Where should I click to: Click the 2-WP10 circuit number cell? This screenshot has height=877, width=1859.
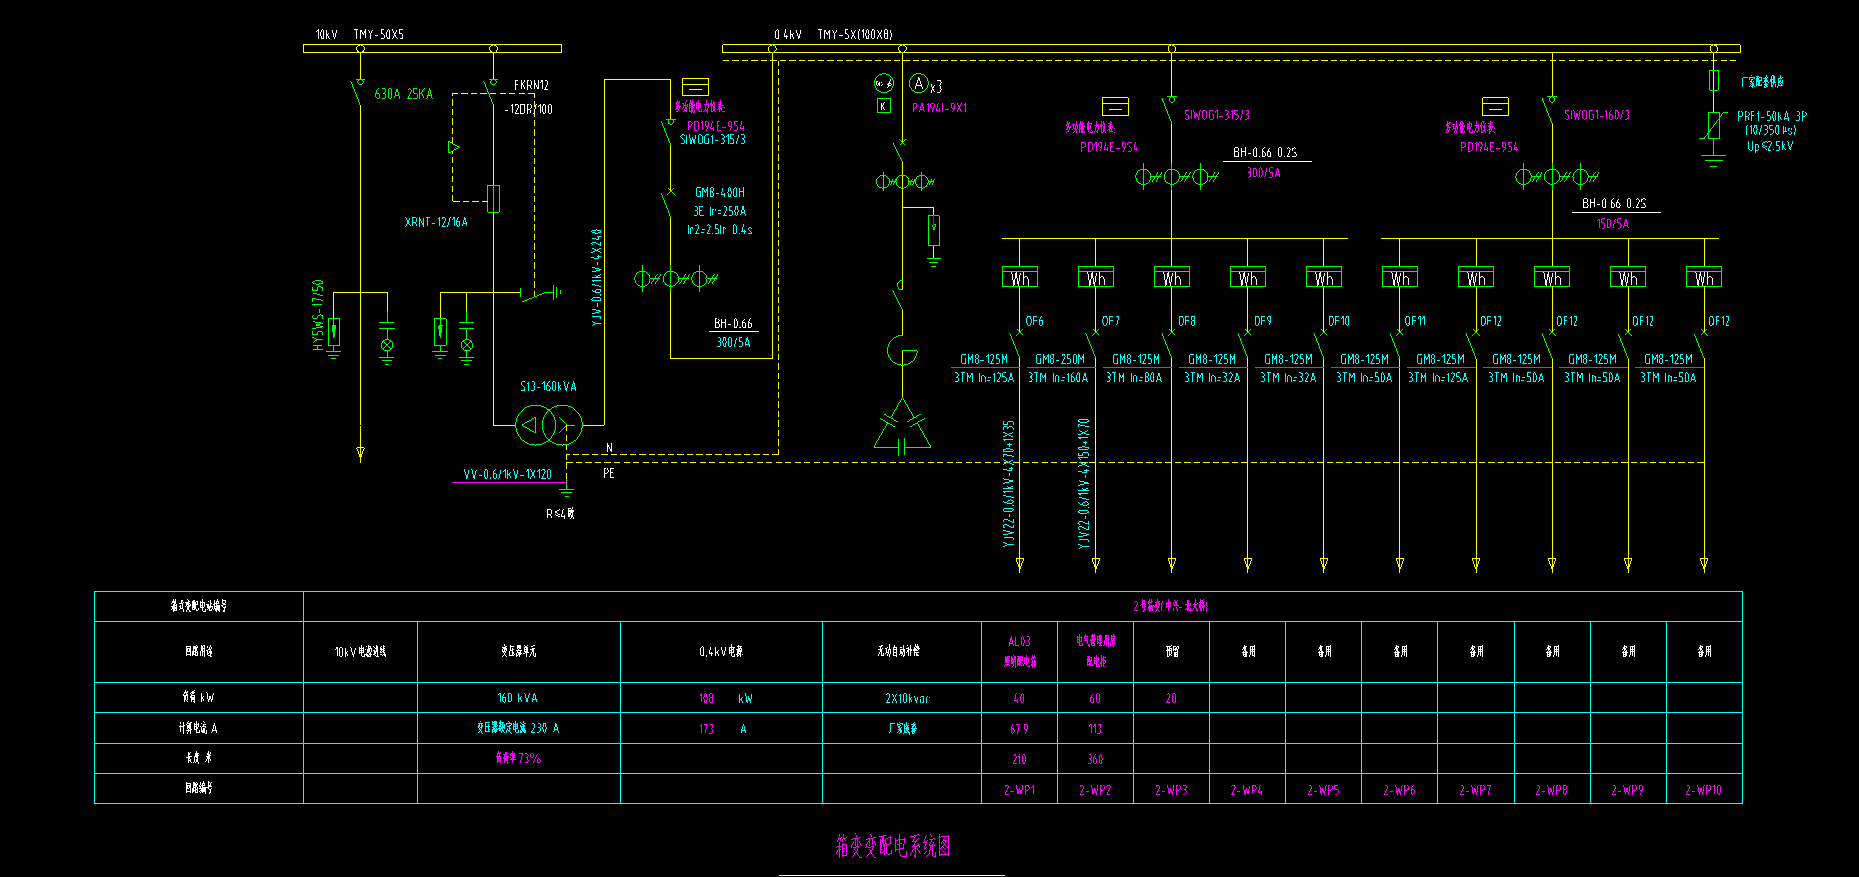click(1703, 790)
